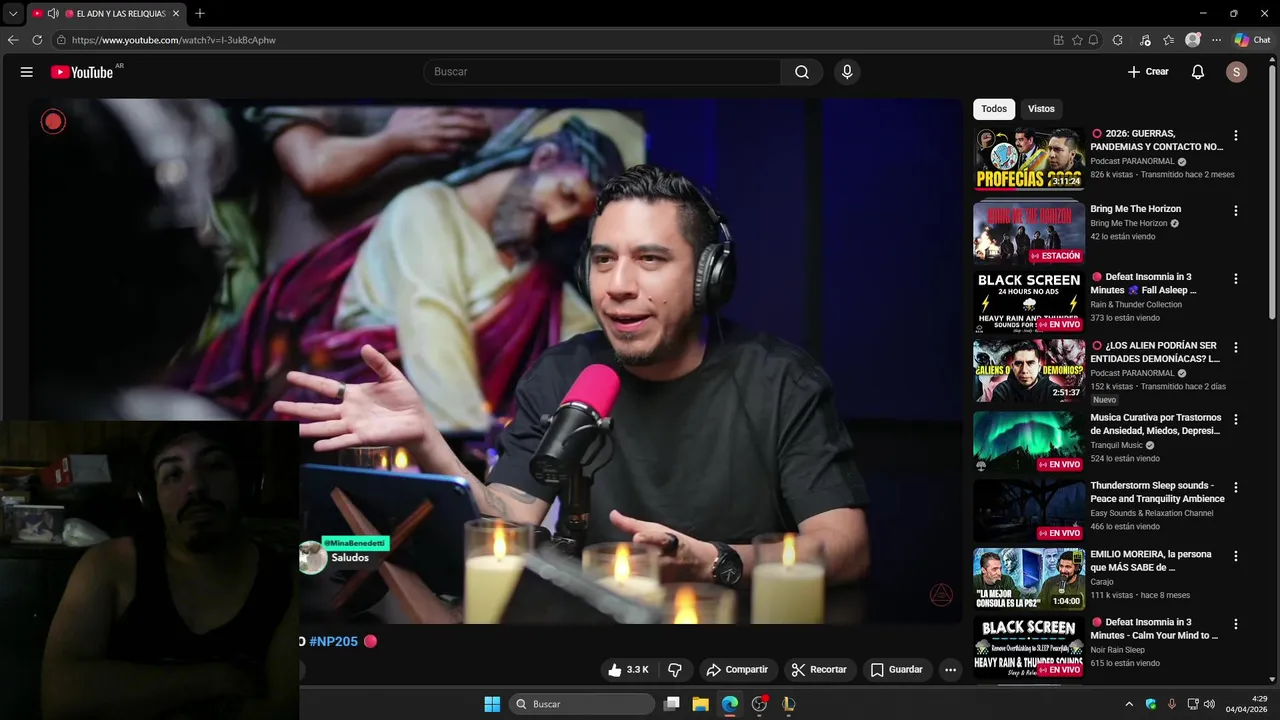Image resolution: width=1280 pixels, height=720 pixels.
Task: Click the #NP205 hashtag link
Action: 333,642
